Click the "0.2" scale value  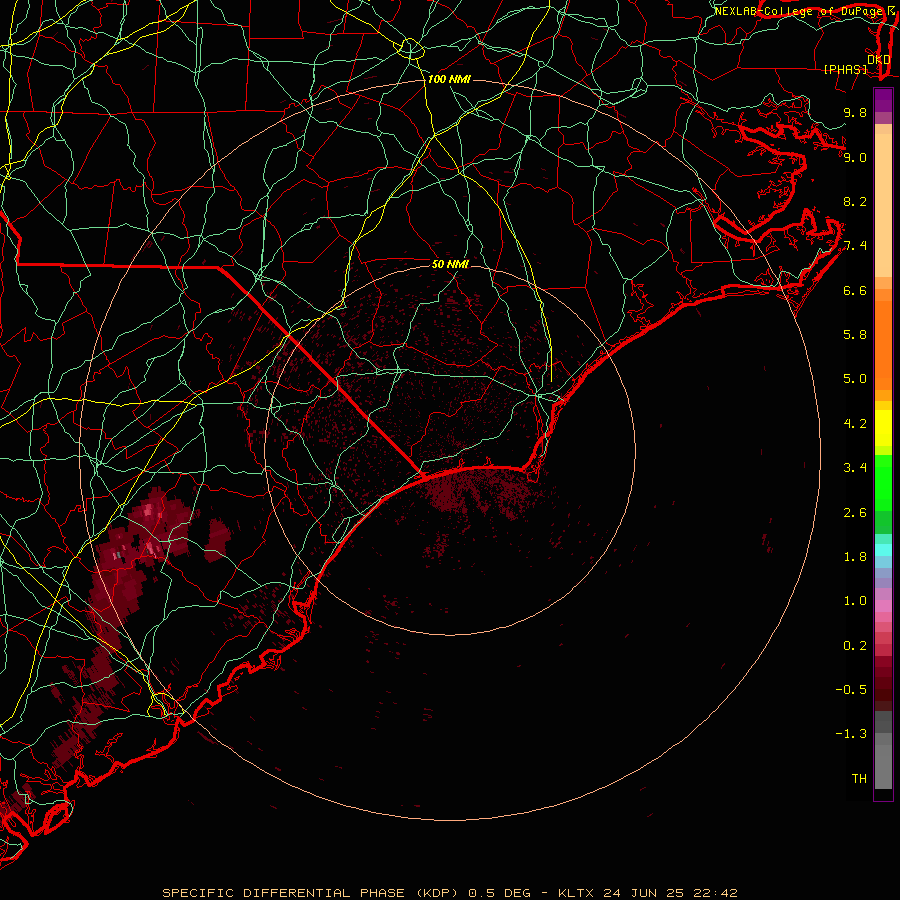click(855, 646)
